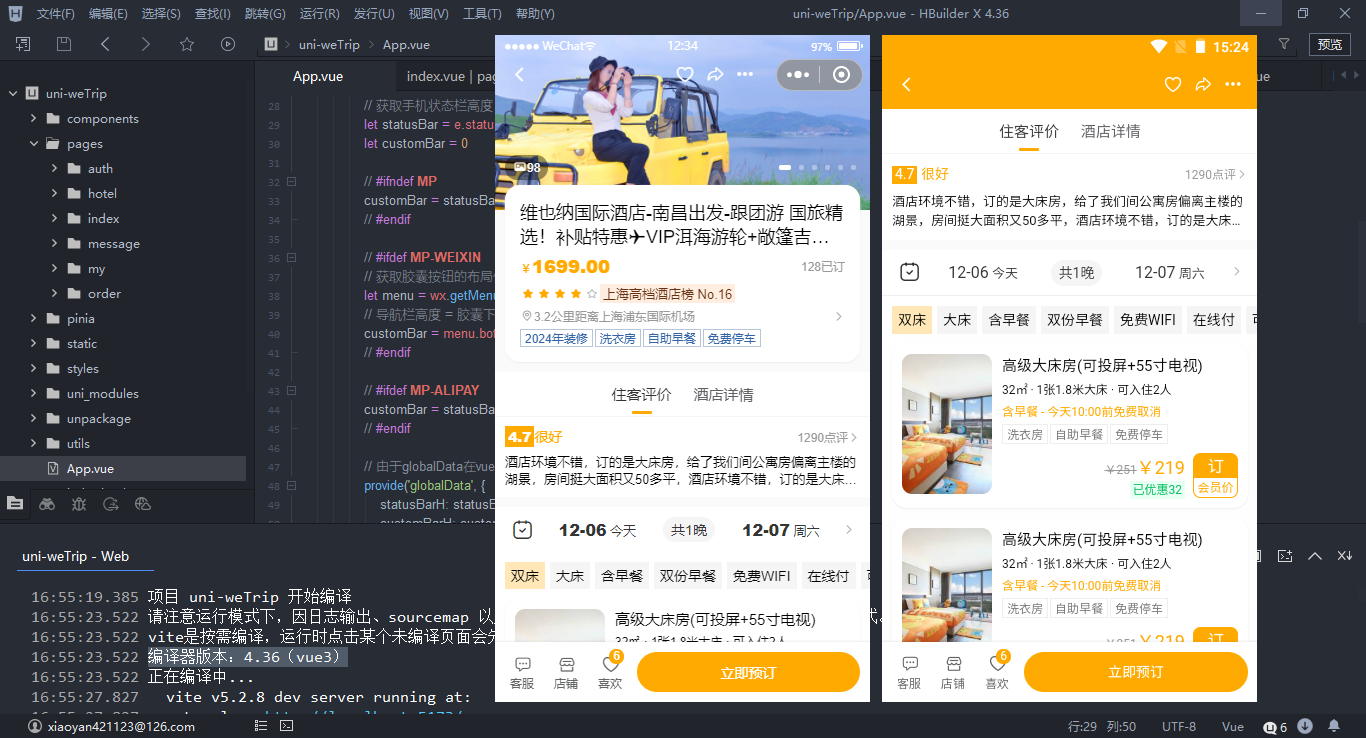Collapse the uni-weTrip project root
This screenshot has height=738, width=1366.
pos(13,94)
